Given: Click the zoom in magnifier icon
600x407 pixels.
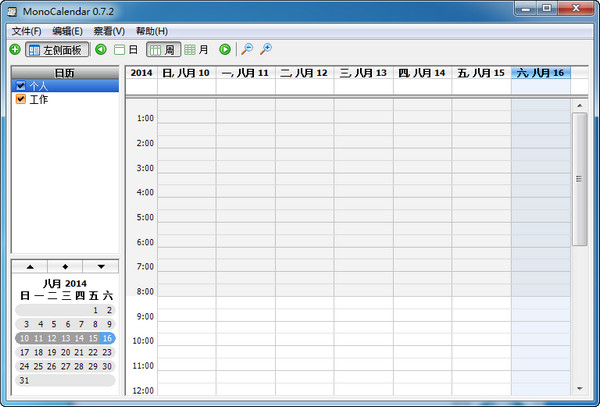Looking at the screenshot, I should 266,49.
